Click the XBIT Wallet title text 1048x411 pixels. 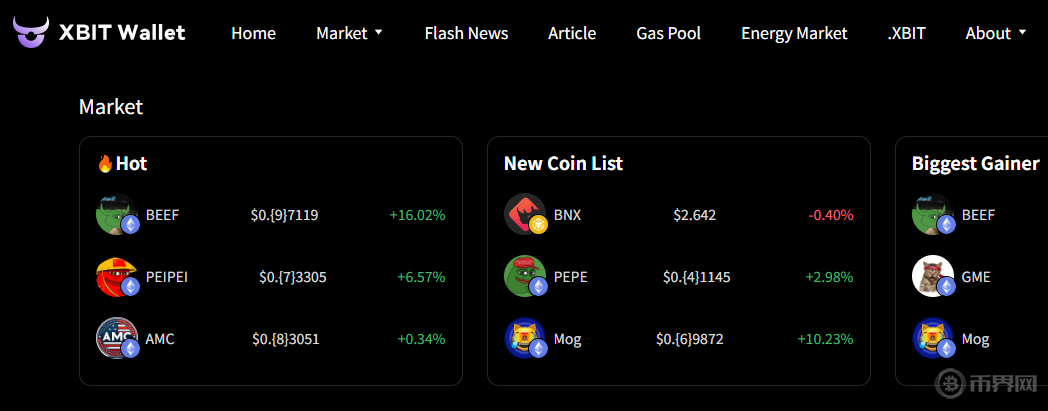(x=122, y=32)
